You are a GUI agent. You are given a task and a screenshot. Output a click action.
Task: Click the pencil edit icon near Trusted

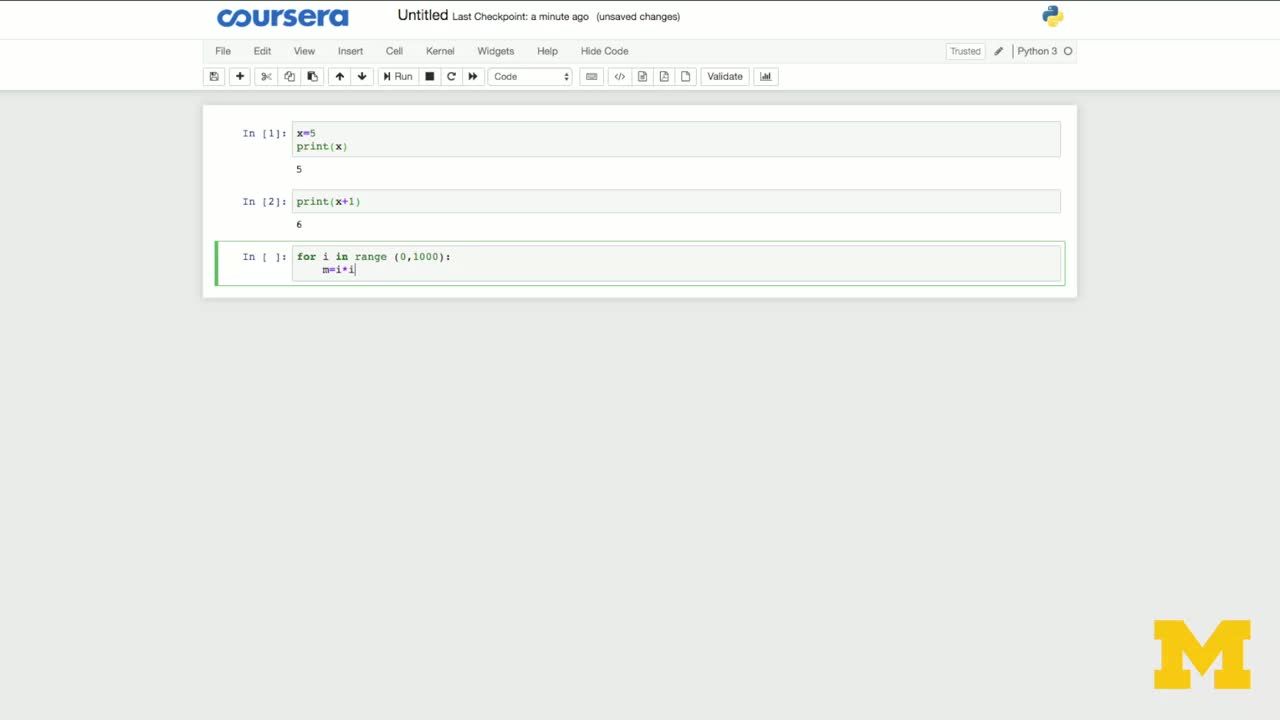point(998,51)
